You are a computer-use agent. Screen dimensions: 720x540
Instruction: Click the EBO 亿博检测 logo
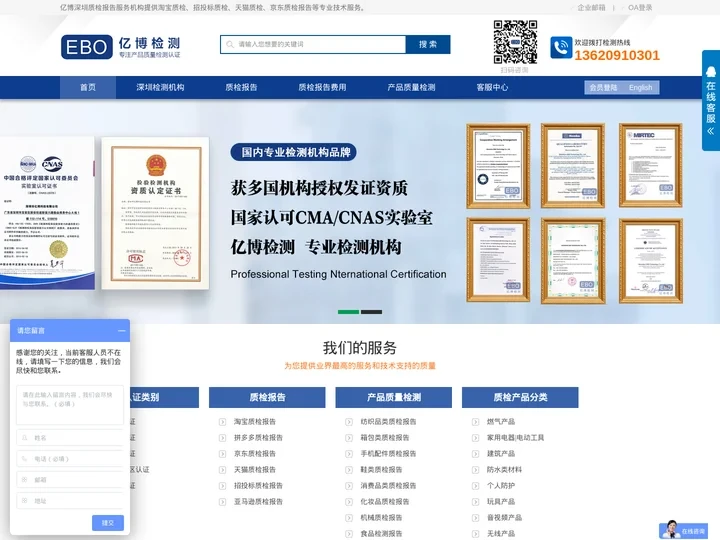[121, 47]
